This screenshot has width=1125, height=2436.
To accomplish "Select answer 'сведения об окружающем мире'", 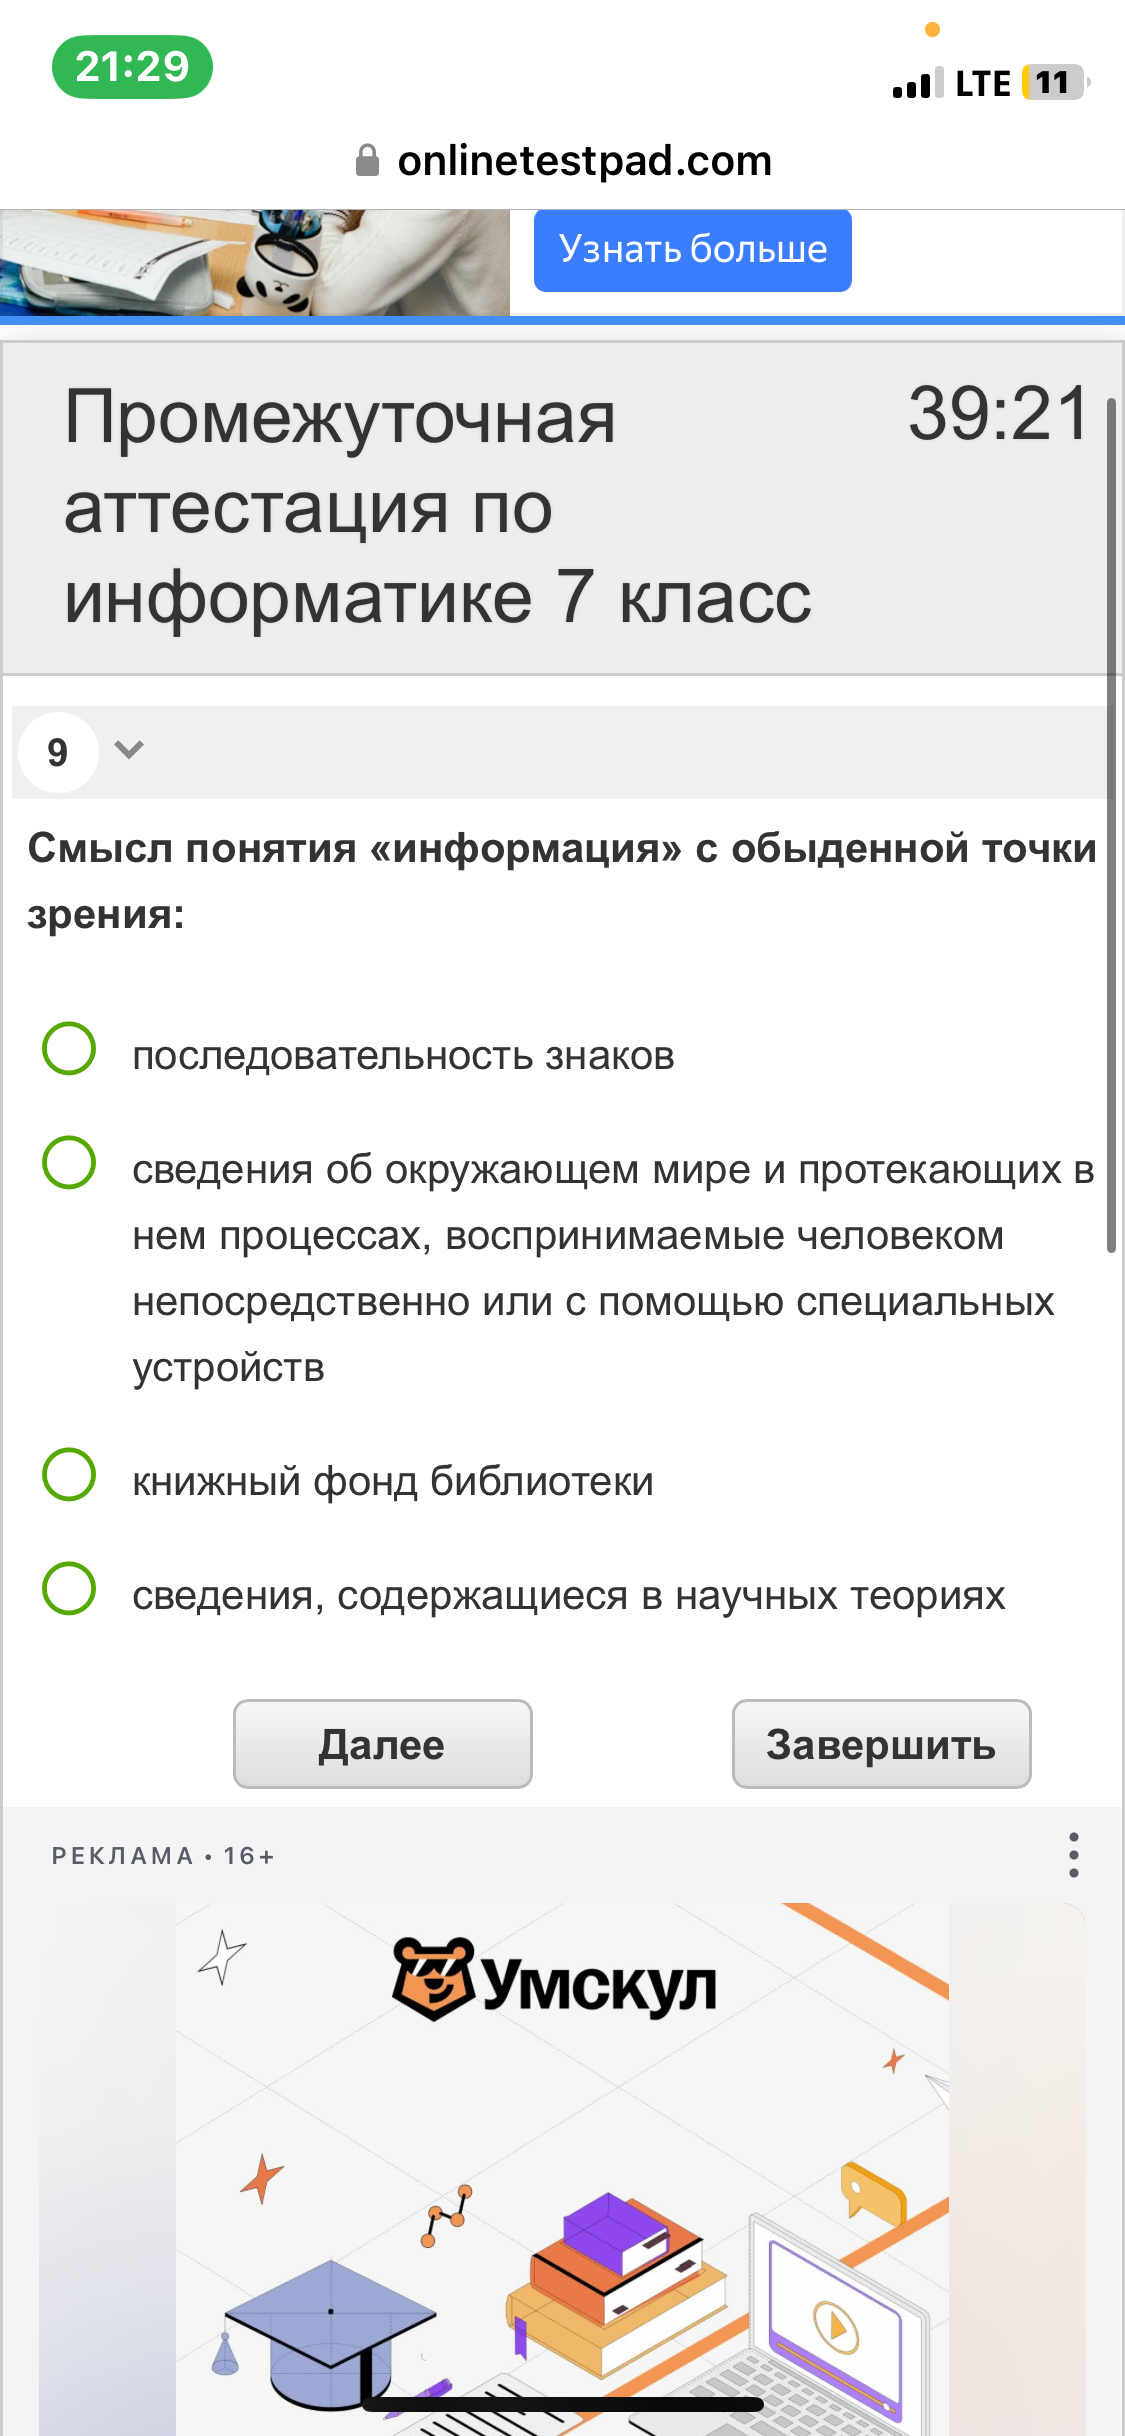I will (568, 1266).
